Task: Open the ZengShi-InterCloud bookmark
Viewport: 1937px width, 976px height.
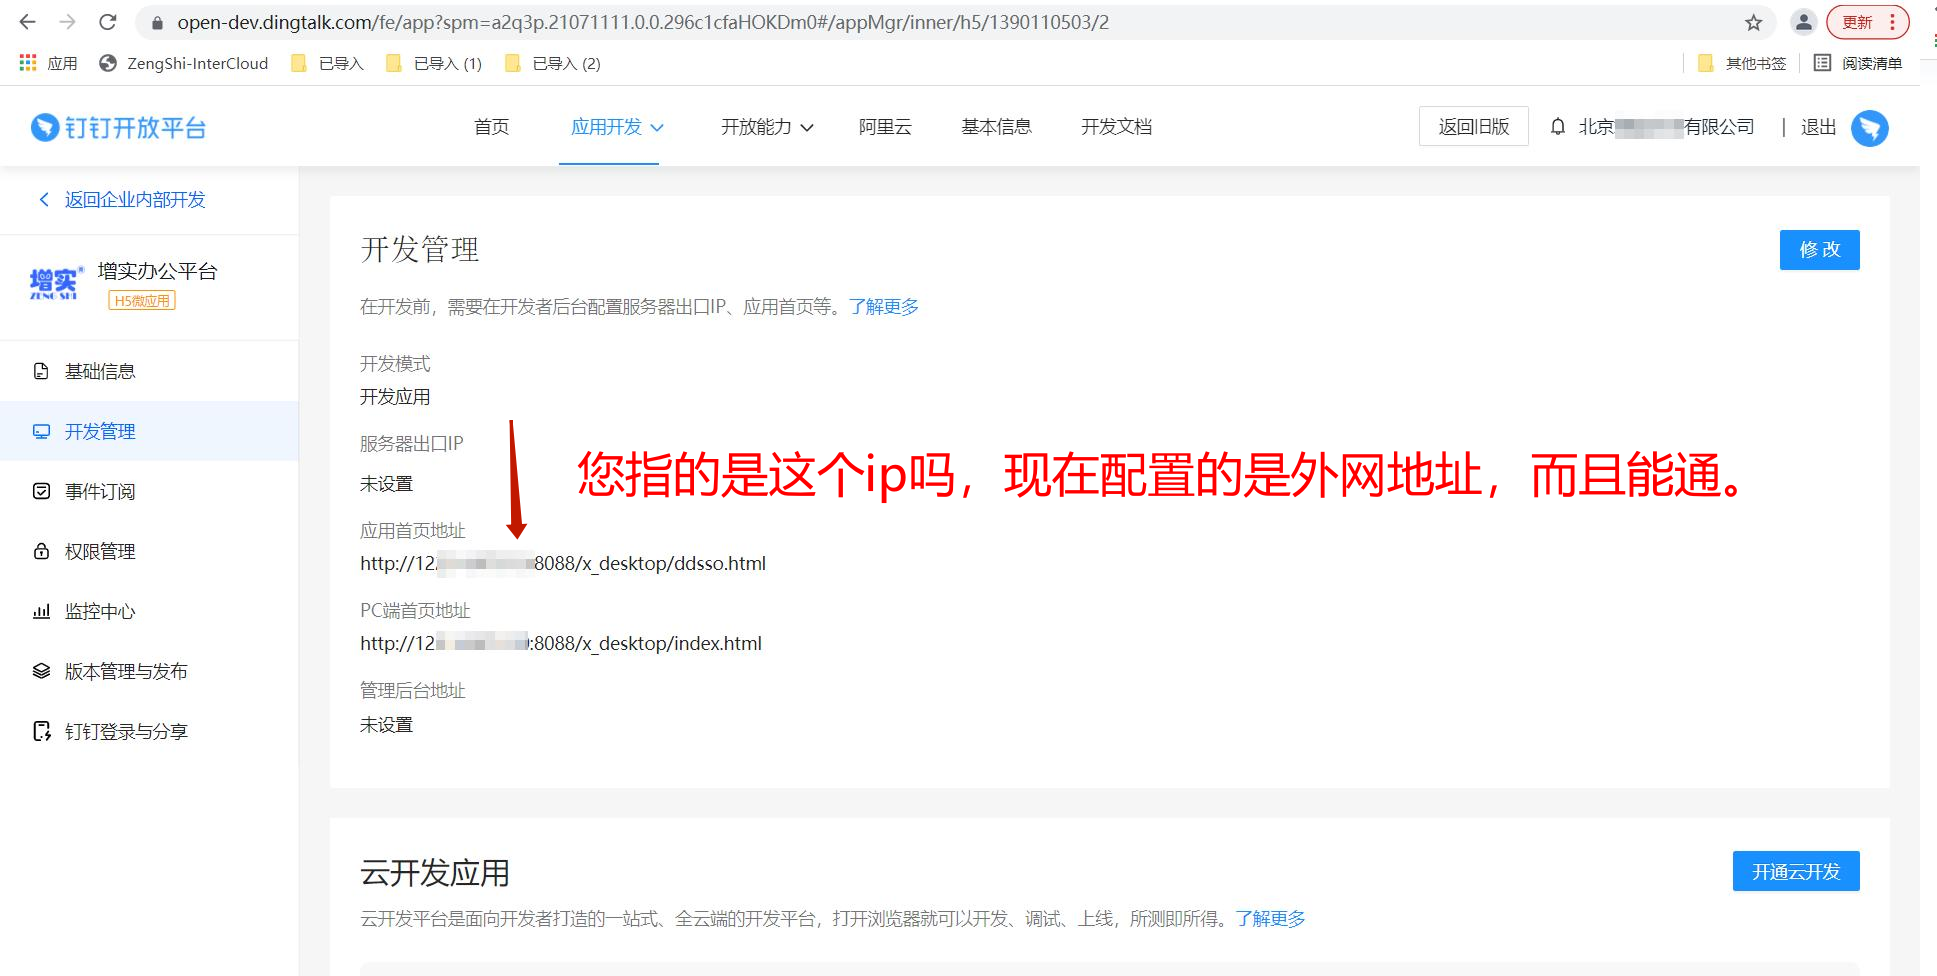Action: [x=184, y=63]
